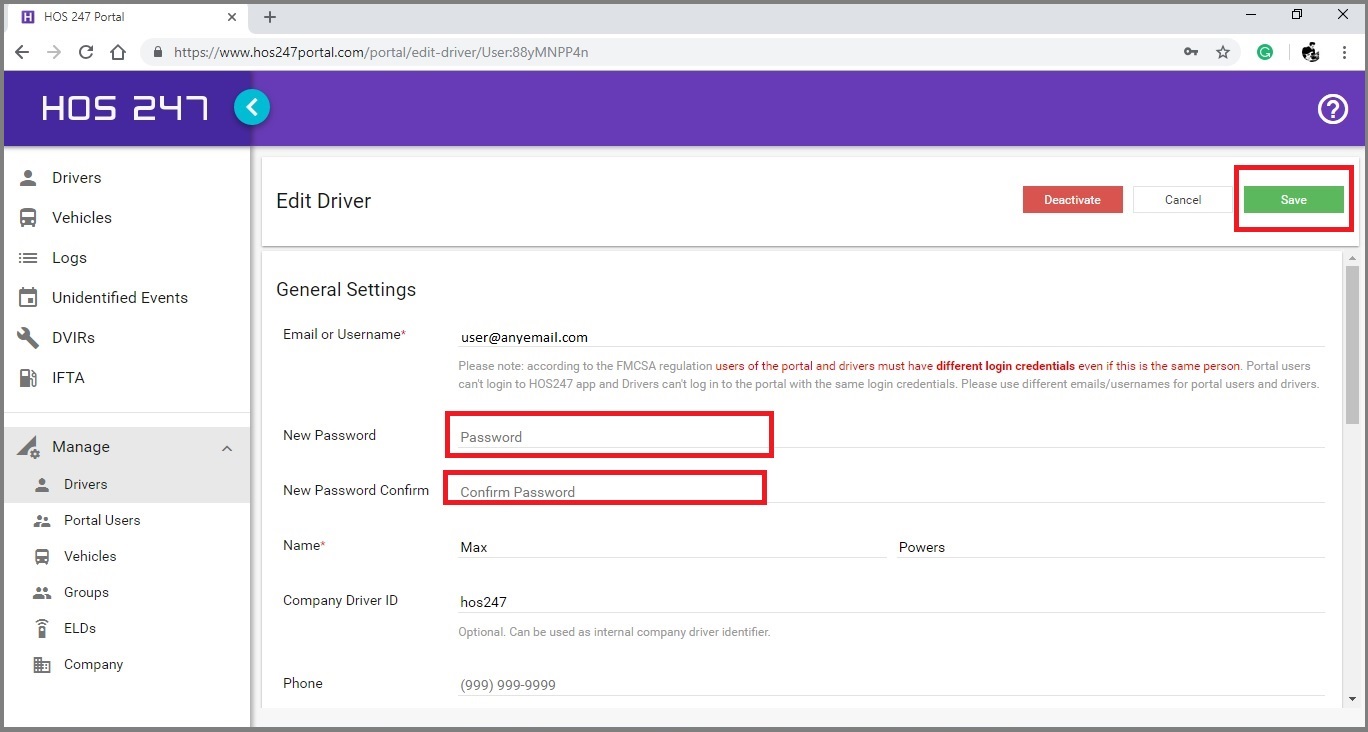
Task: Click the Company Driver ID field
Action: (x=892, y=602)
